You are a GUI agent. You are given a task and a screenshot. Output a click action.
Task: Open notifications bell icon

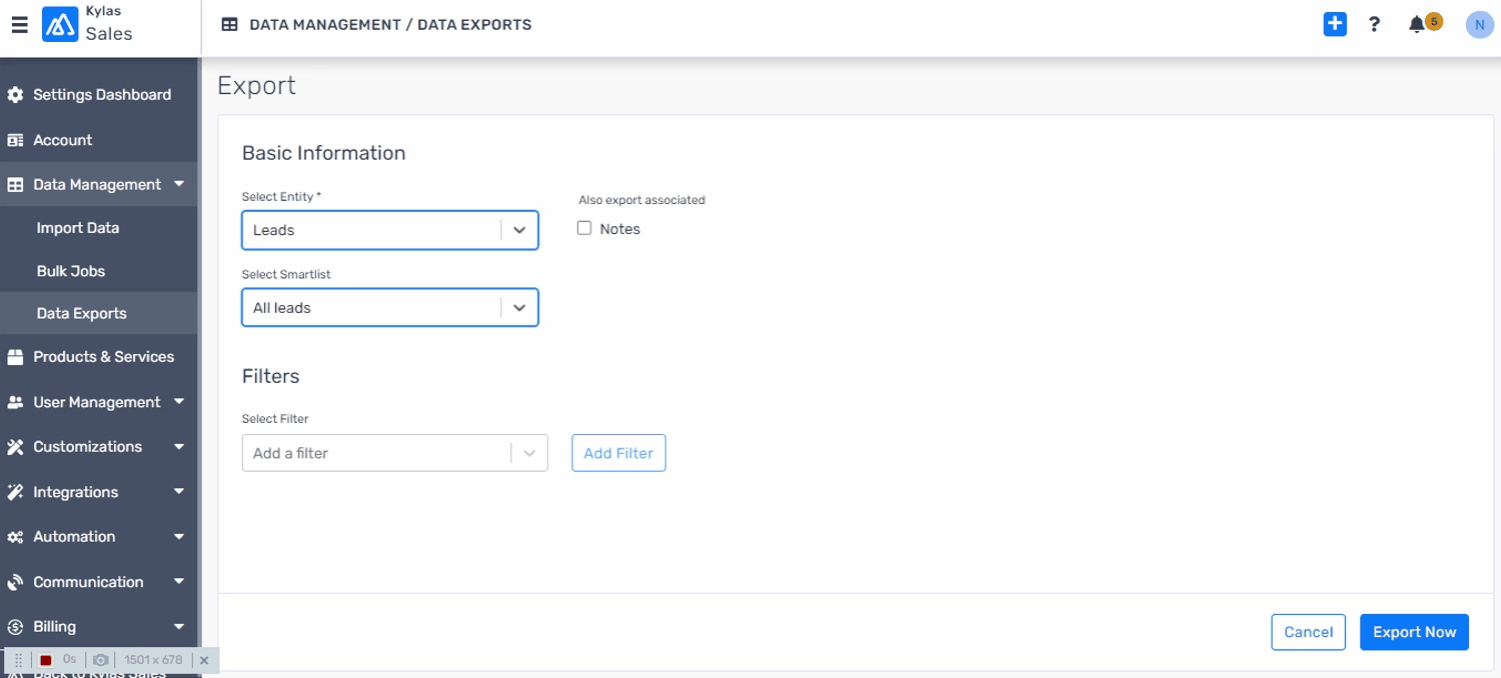click(1417, 25)
